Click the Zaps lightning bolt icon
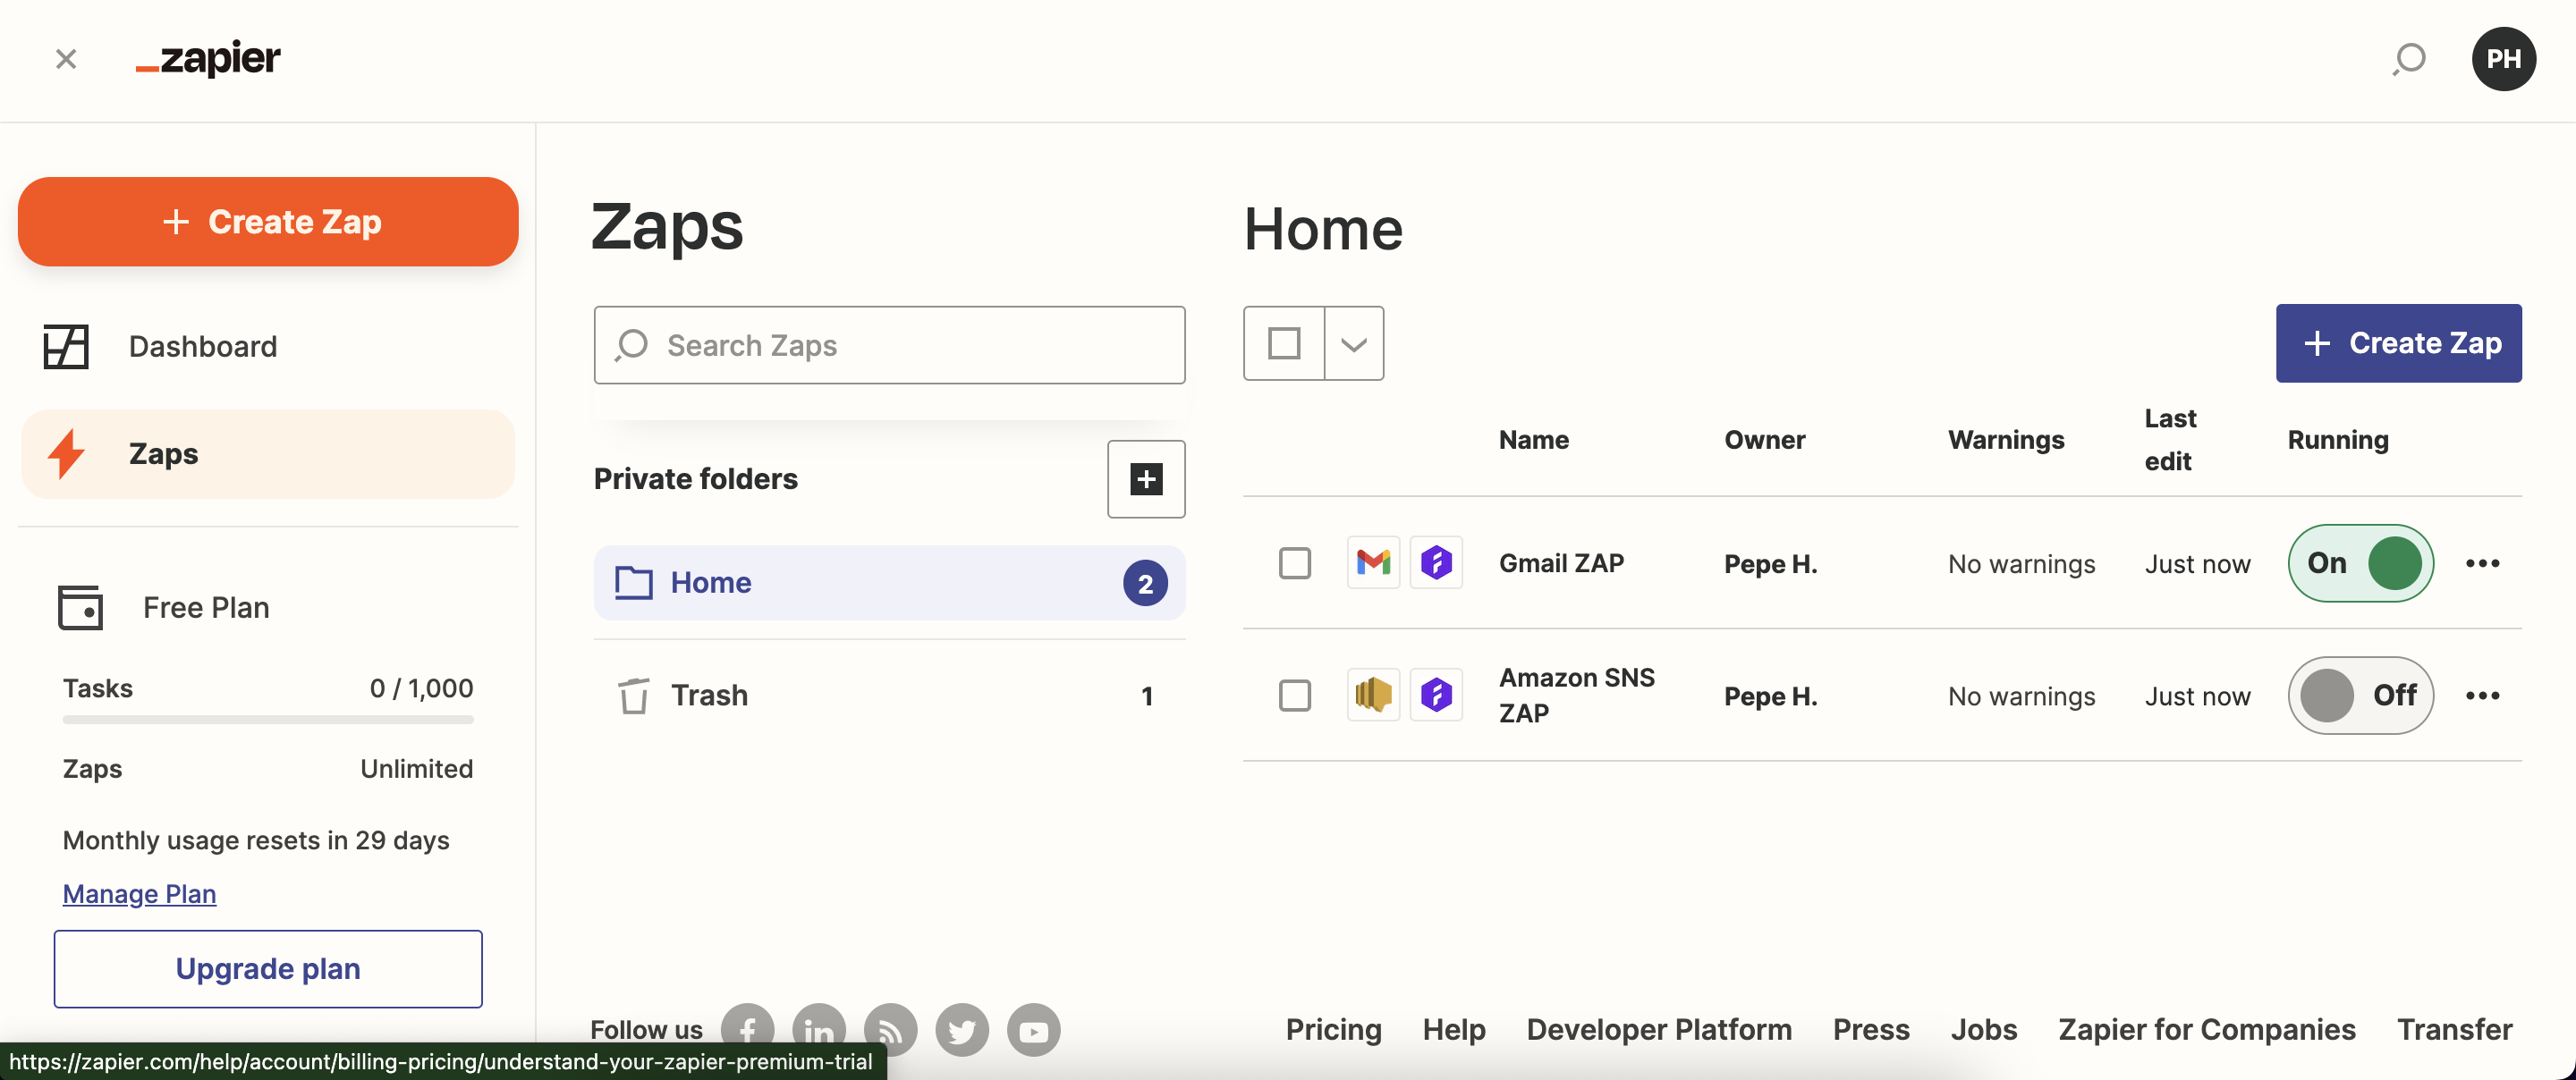This screenshot has height=1080, width=2576. pyautogui.click(x=66, y=454)
